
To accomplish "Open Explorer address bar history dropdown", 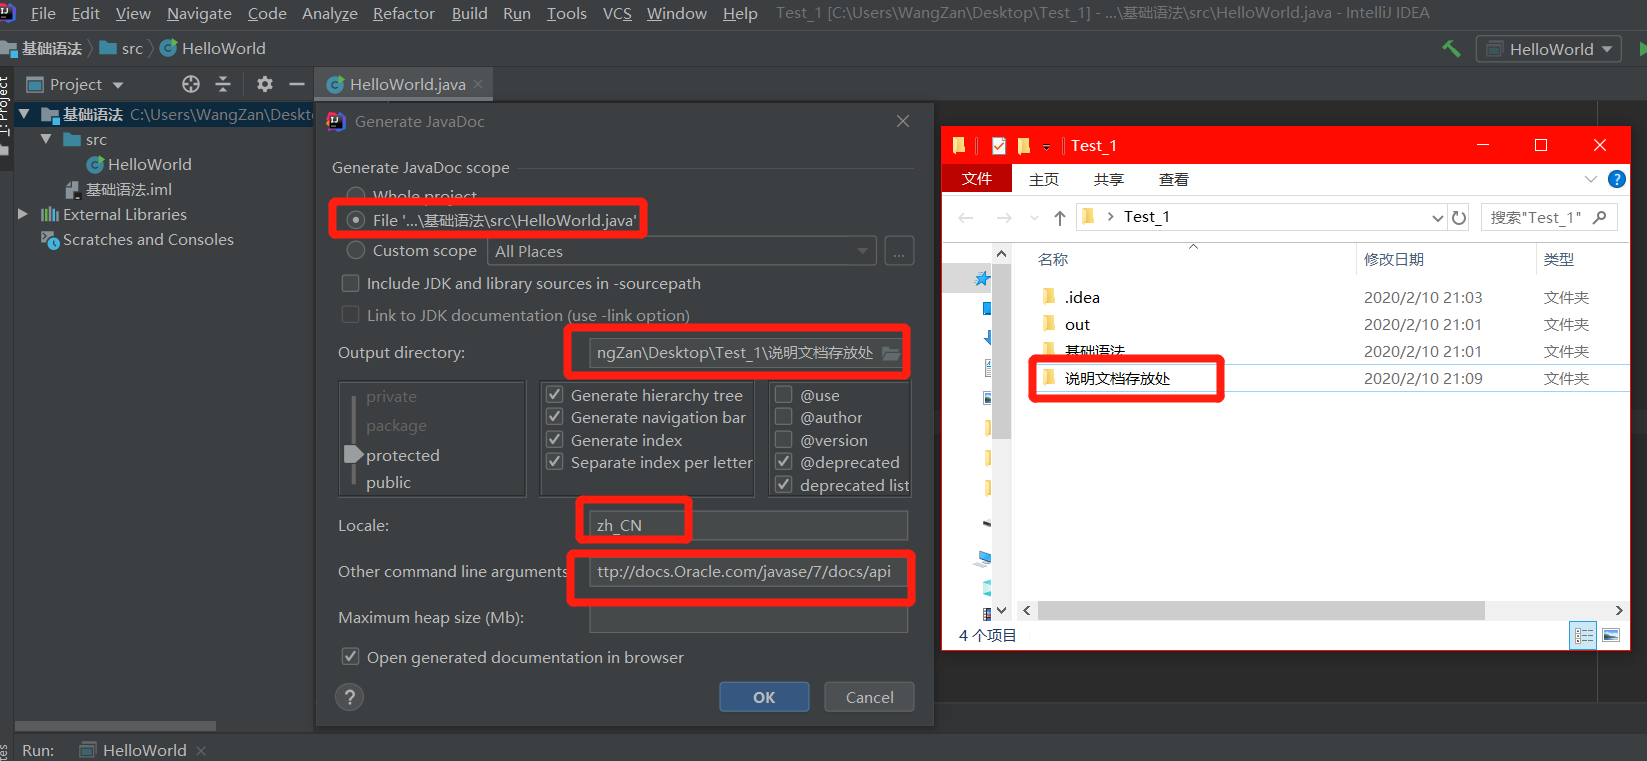I will [x=1437, y=217].
